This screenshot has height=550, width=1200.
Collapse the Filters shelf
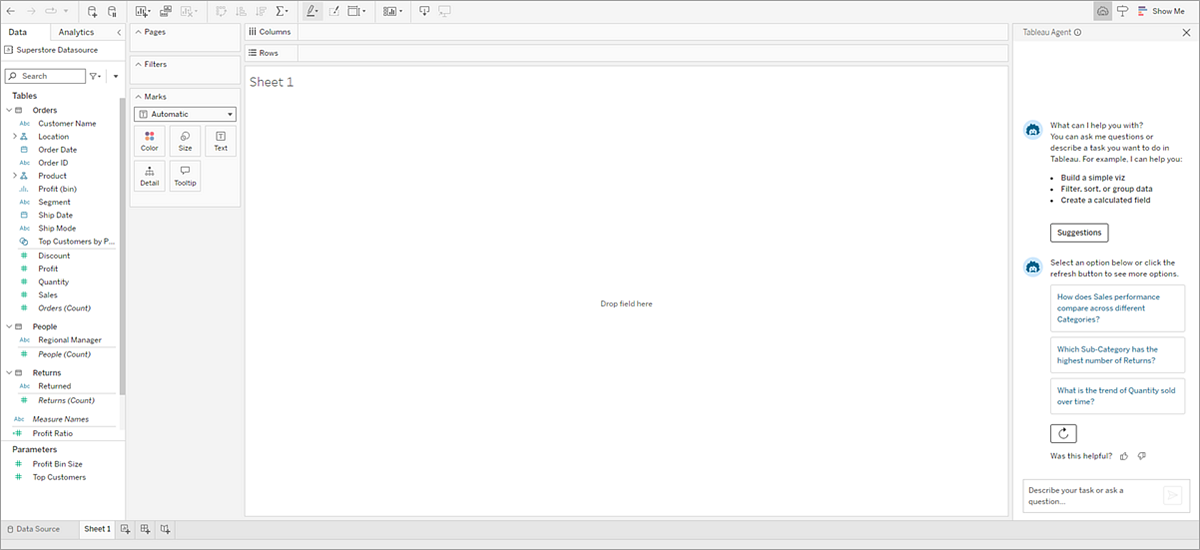tap(139, 64)
